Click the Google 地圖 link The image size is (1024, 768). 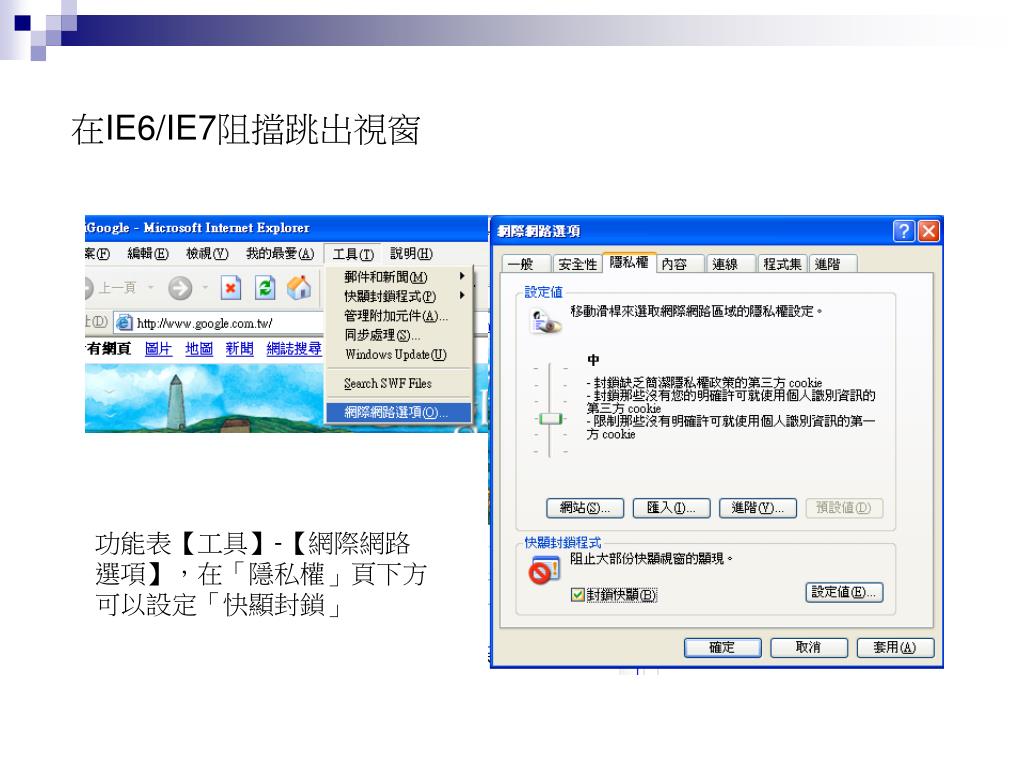click(x=199, y=349)
